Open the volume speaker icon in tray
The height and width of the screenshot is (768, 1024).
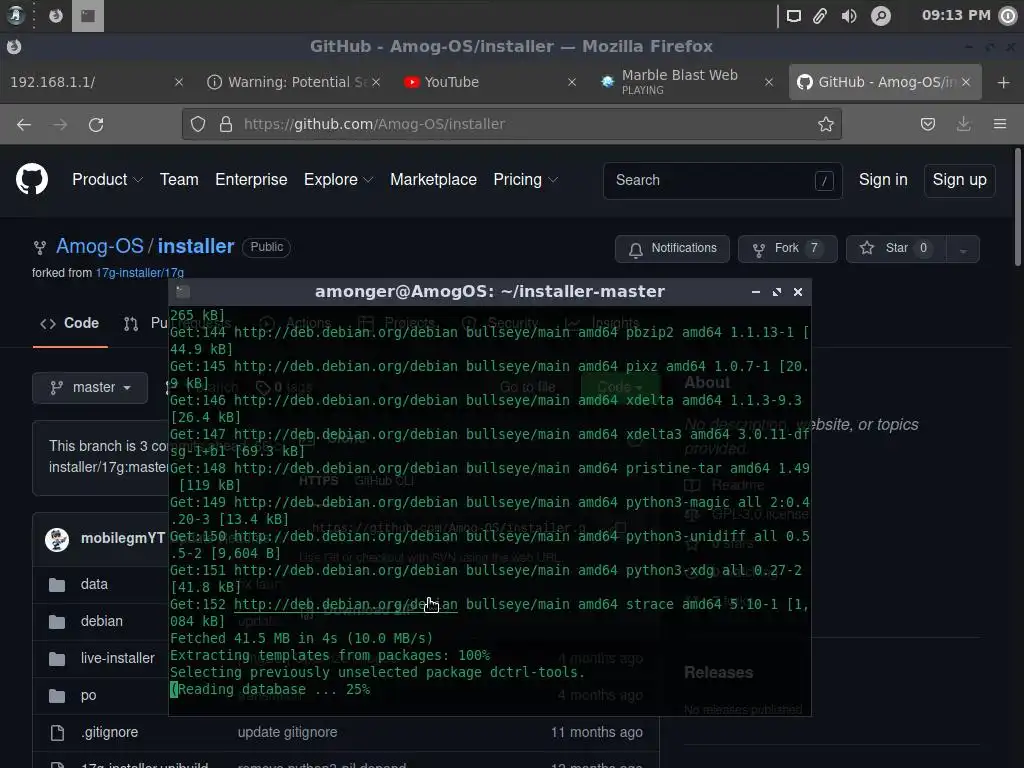[x=849, y=16]
